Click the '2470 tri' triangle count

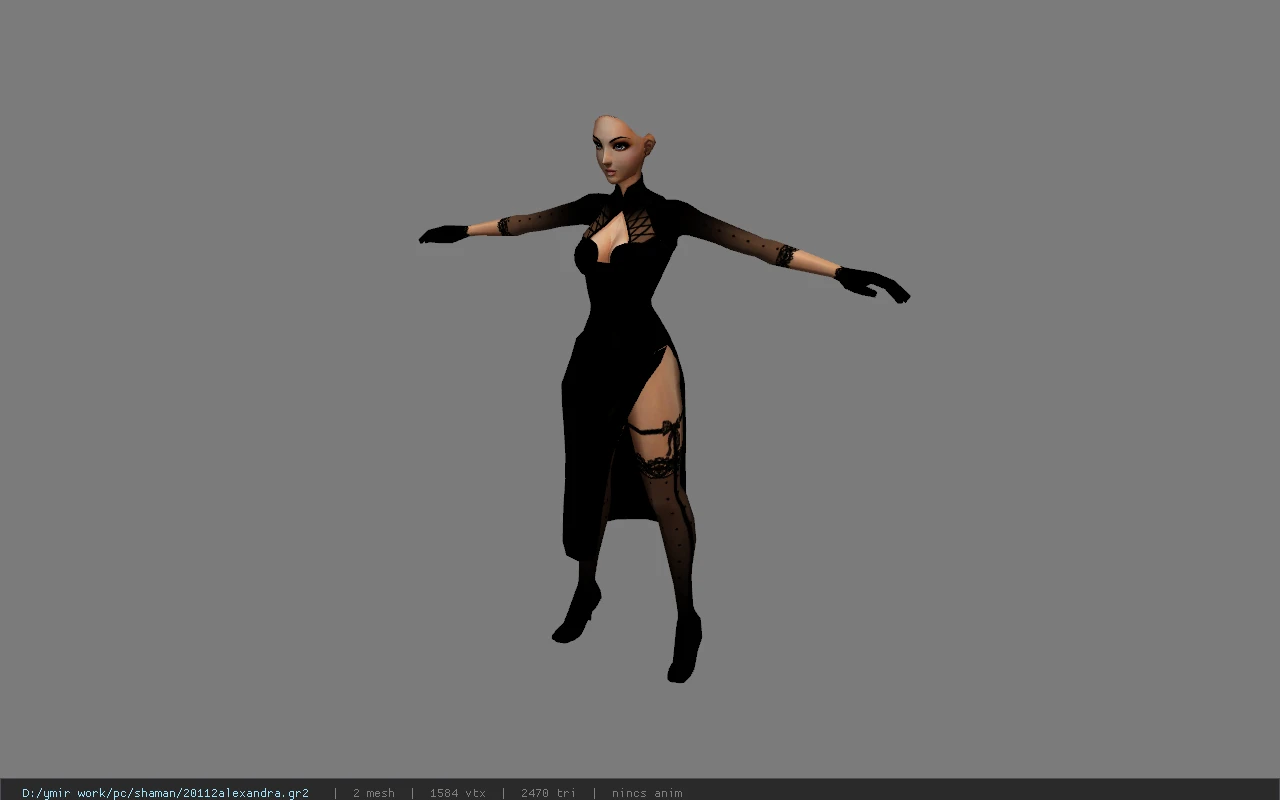click(548, 793)
